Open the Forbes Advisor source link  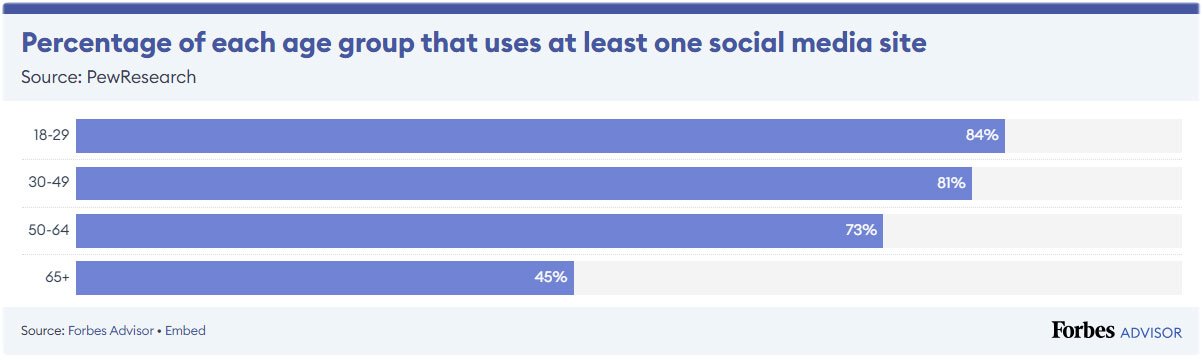pos(110,330)
